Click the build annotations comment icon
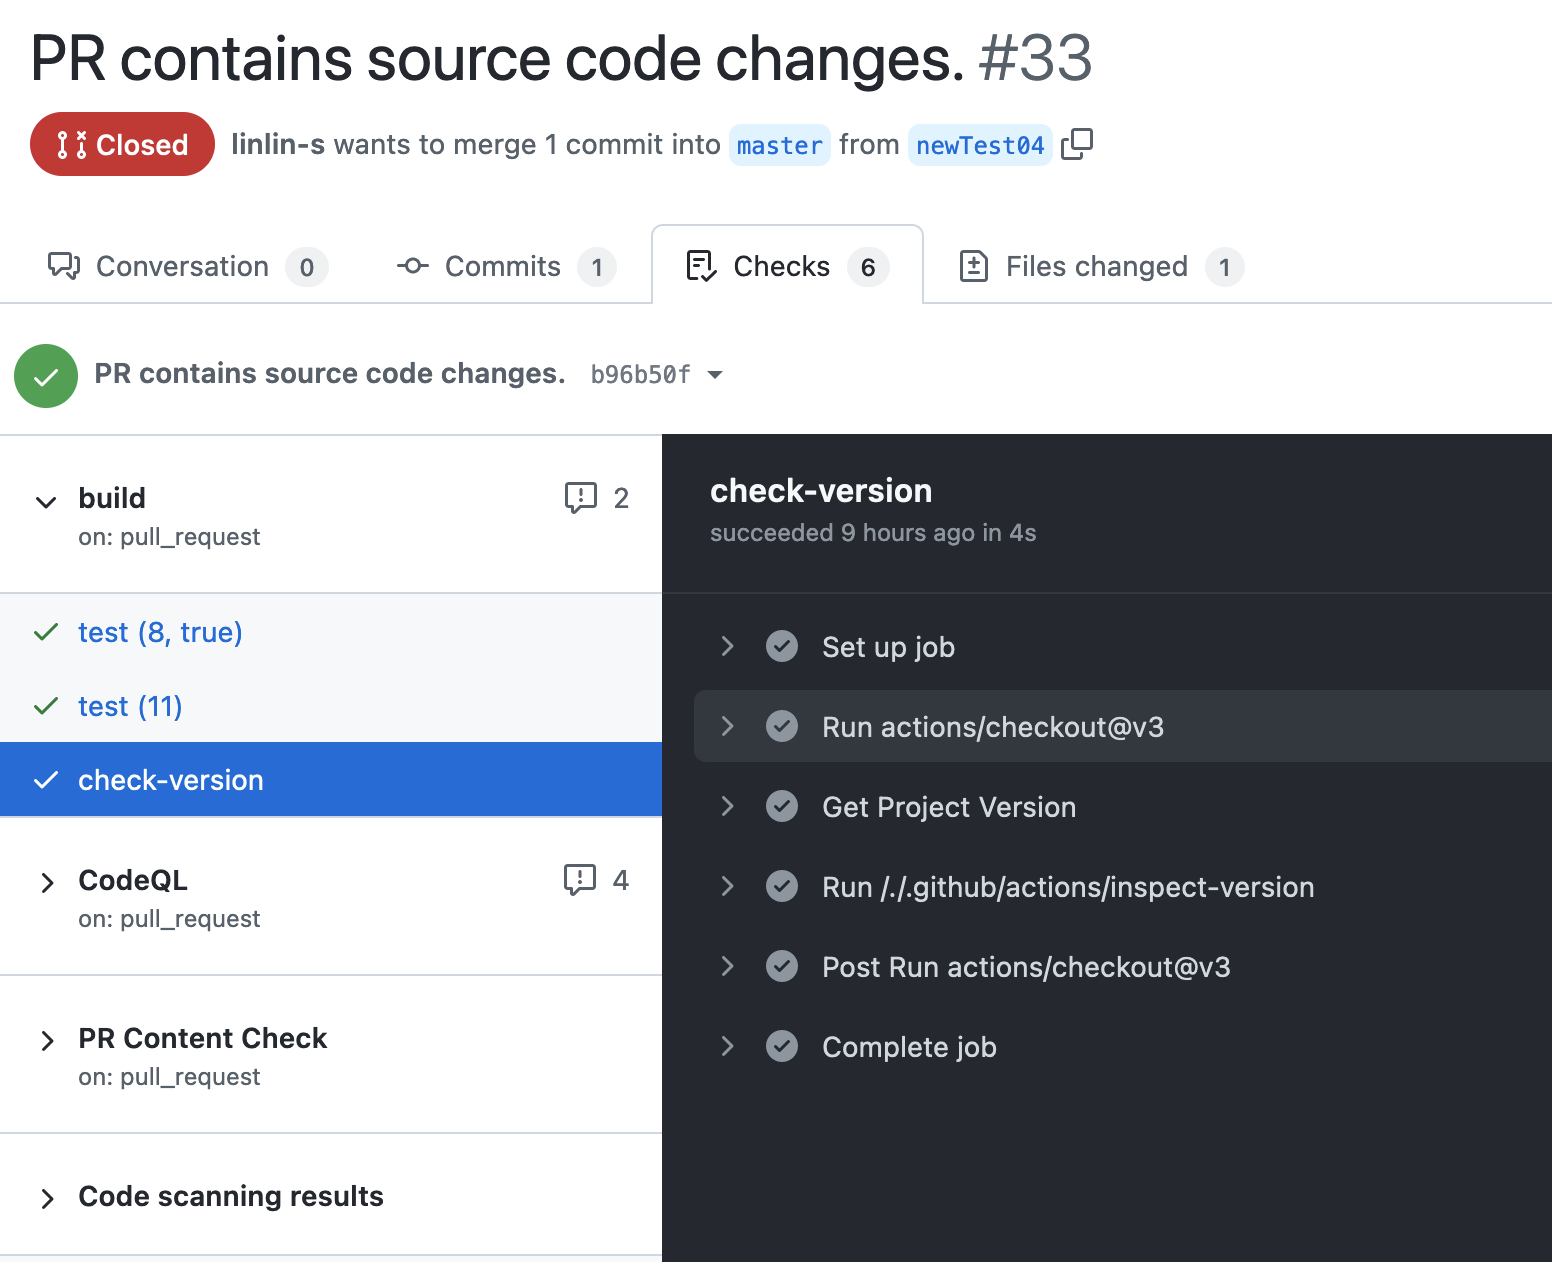 pyautogui.click(x=580, y=497)
